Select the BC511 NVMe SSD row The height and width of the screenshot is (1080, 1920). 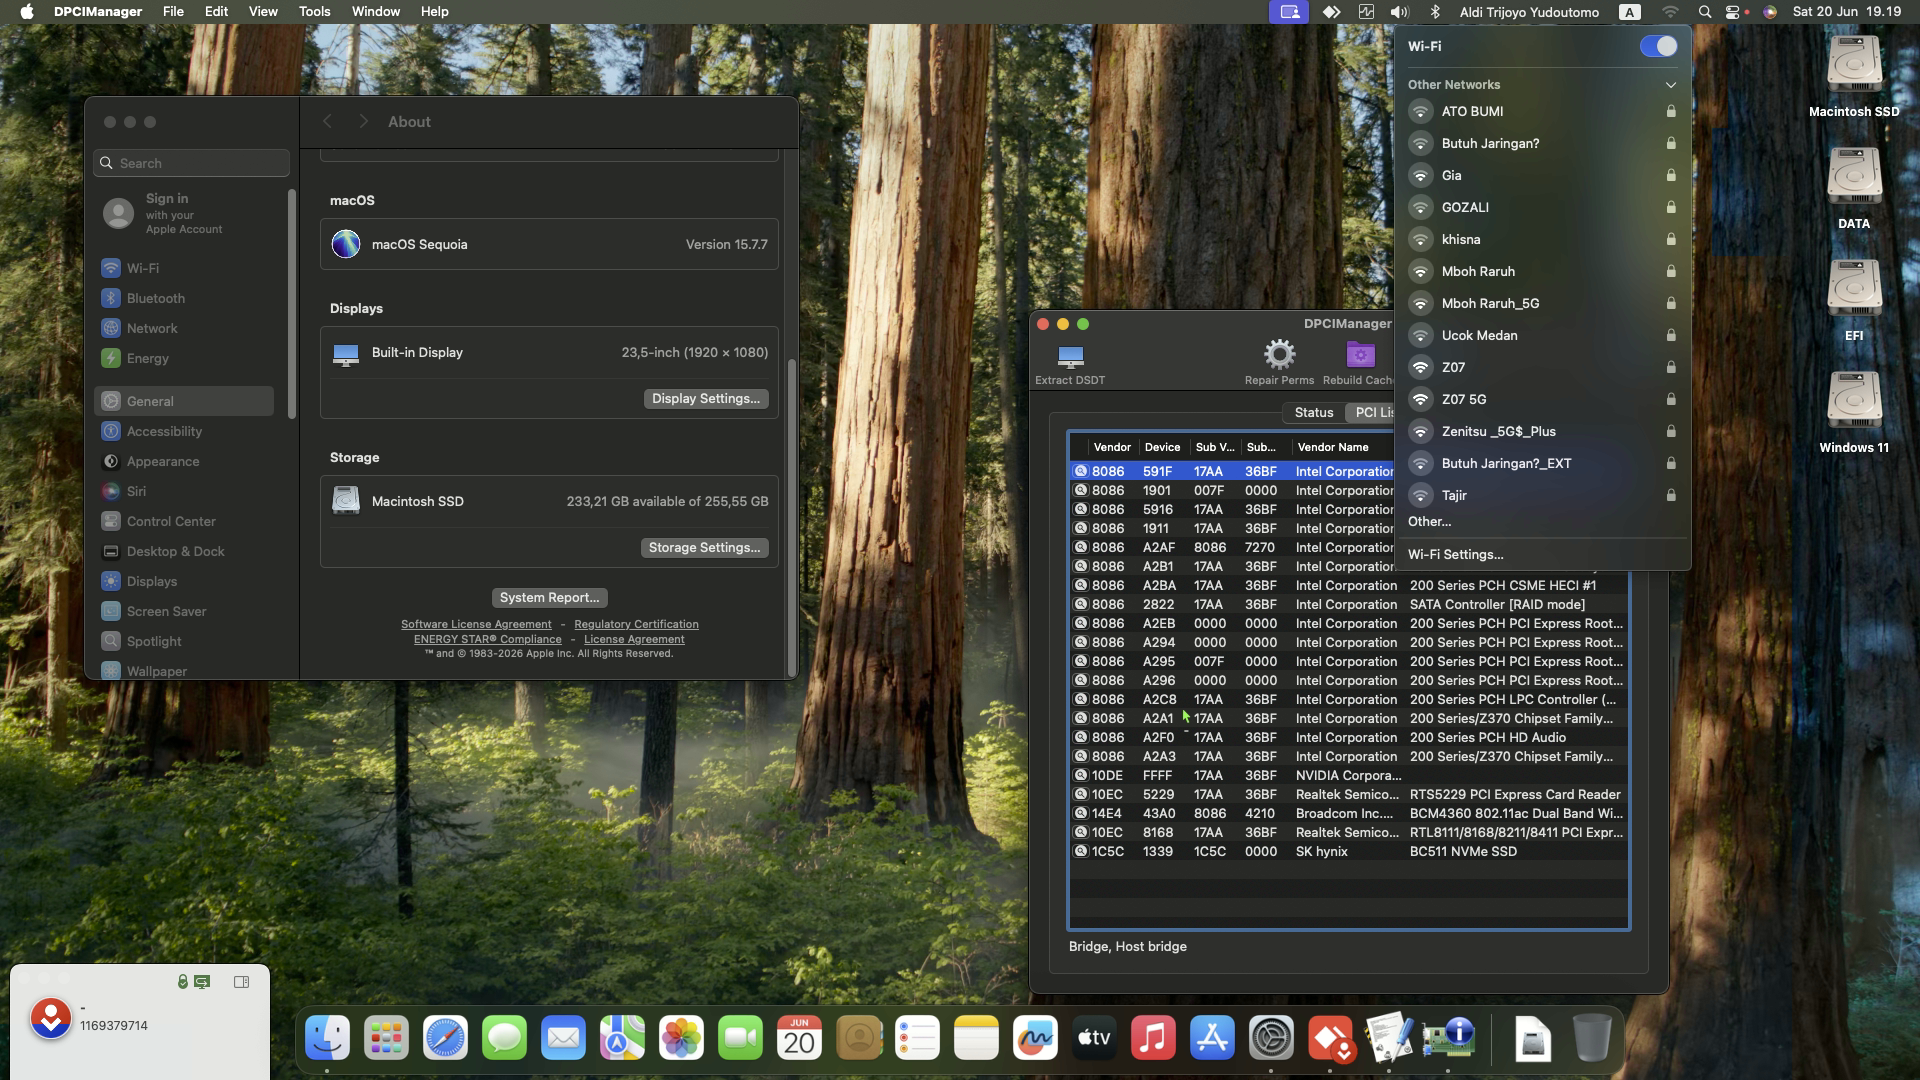[1349, 851]
